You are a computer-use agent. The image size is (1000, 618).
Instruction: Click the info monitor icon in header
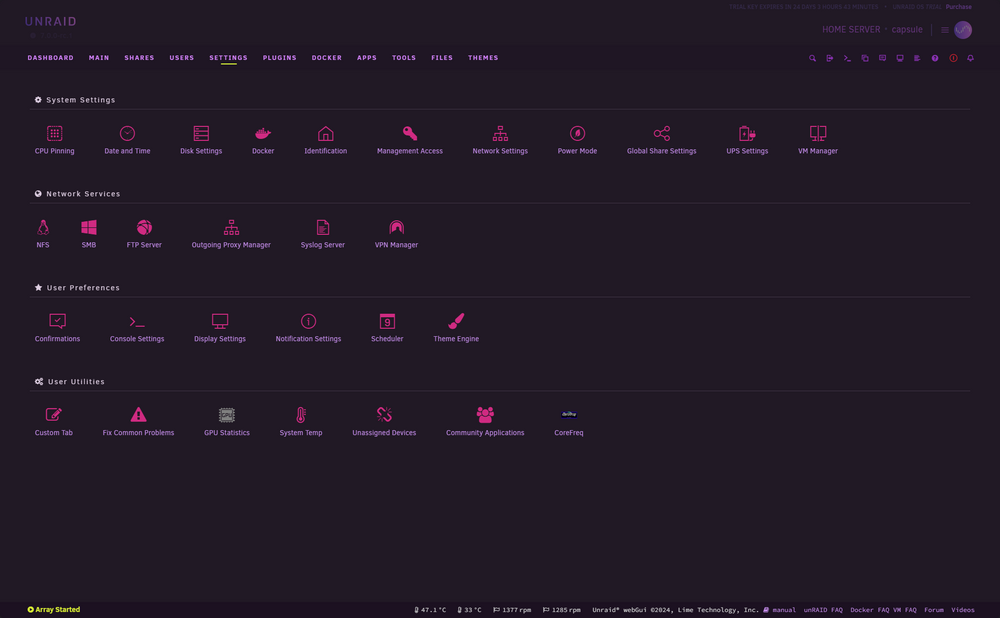pos(900,58)
